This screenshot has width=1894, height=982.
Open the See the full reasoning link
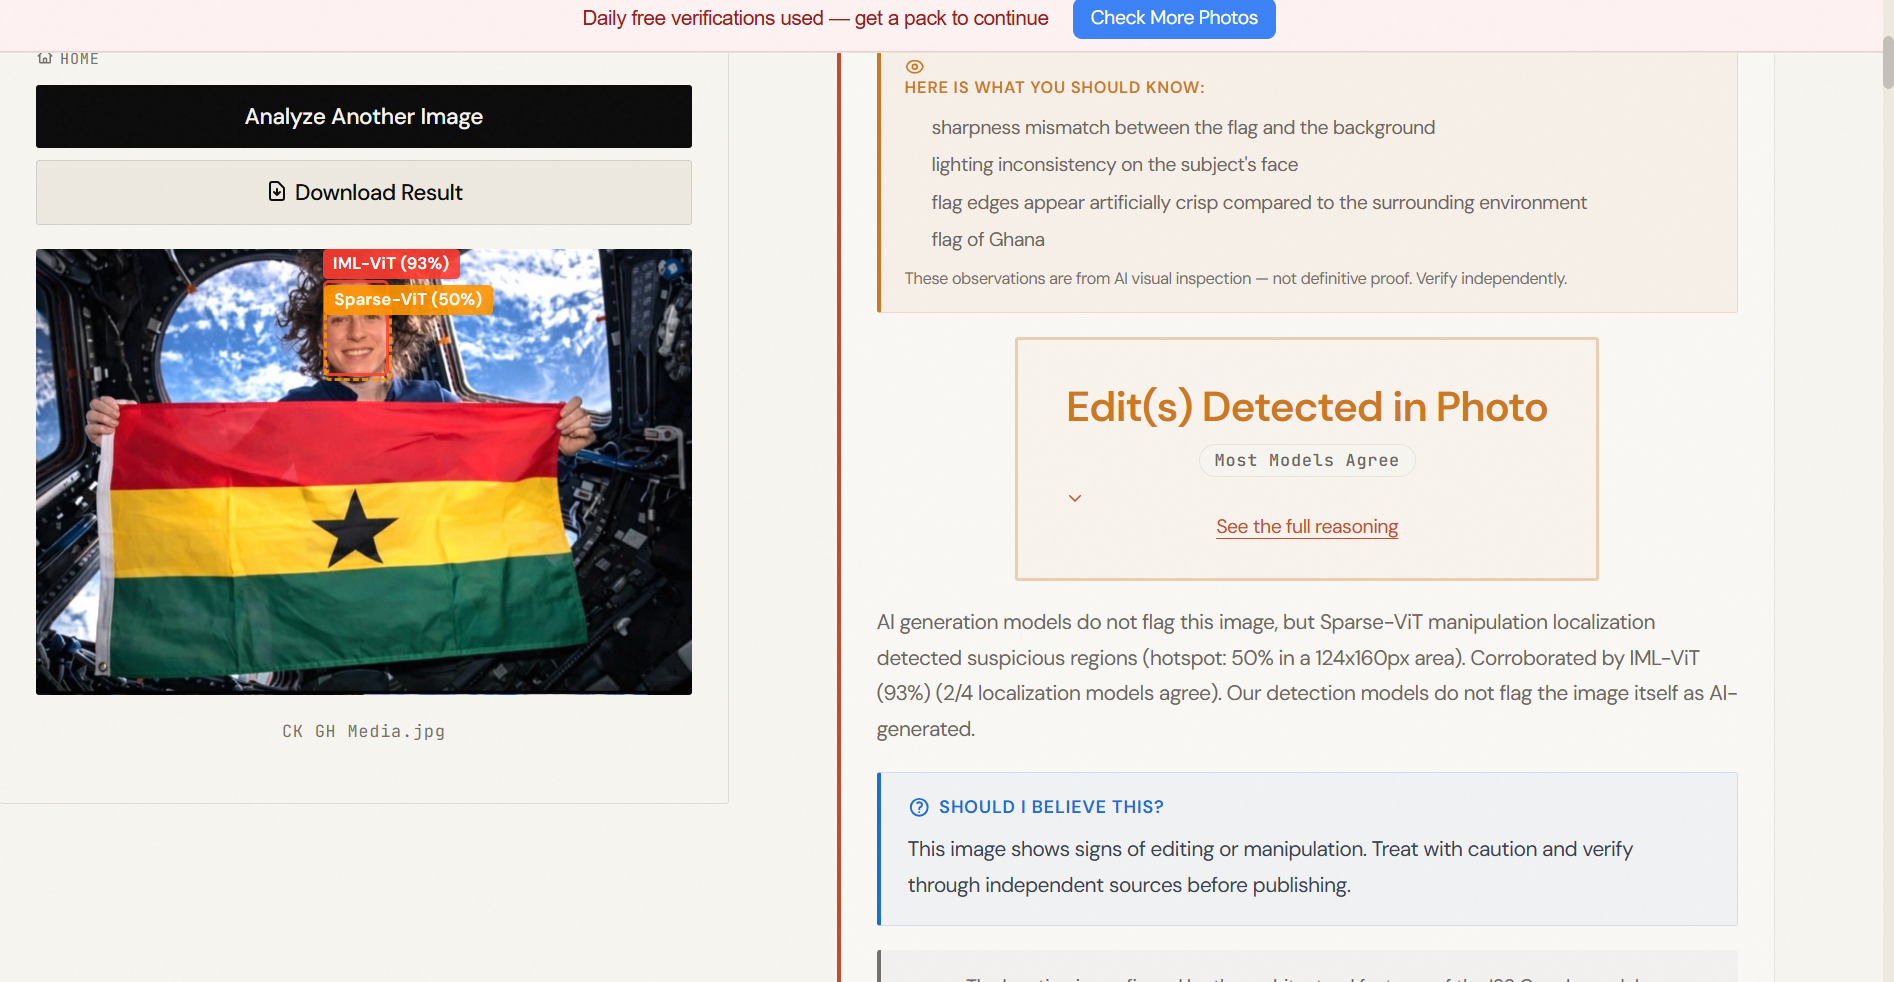point(1306,527)
